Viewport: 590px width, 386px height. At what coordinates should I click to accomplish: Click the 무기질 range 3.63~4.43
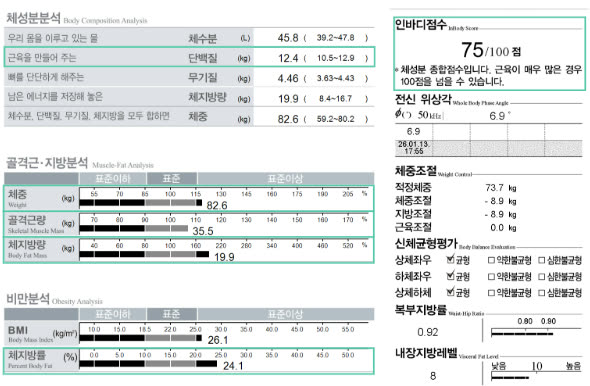point(335,78)
